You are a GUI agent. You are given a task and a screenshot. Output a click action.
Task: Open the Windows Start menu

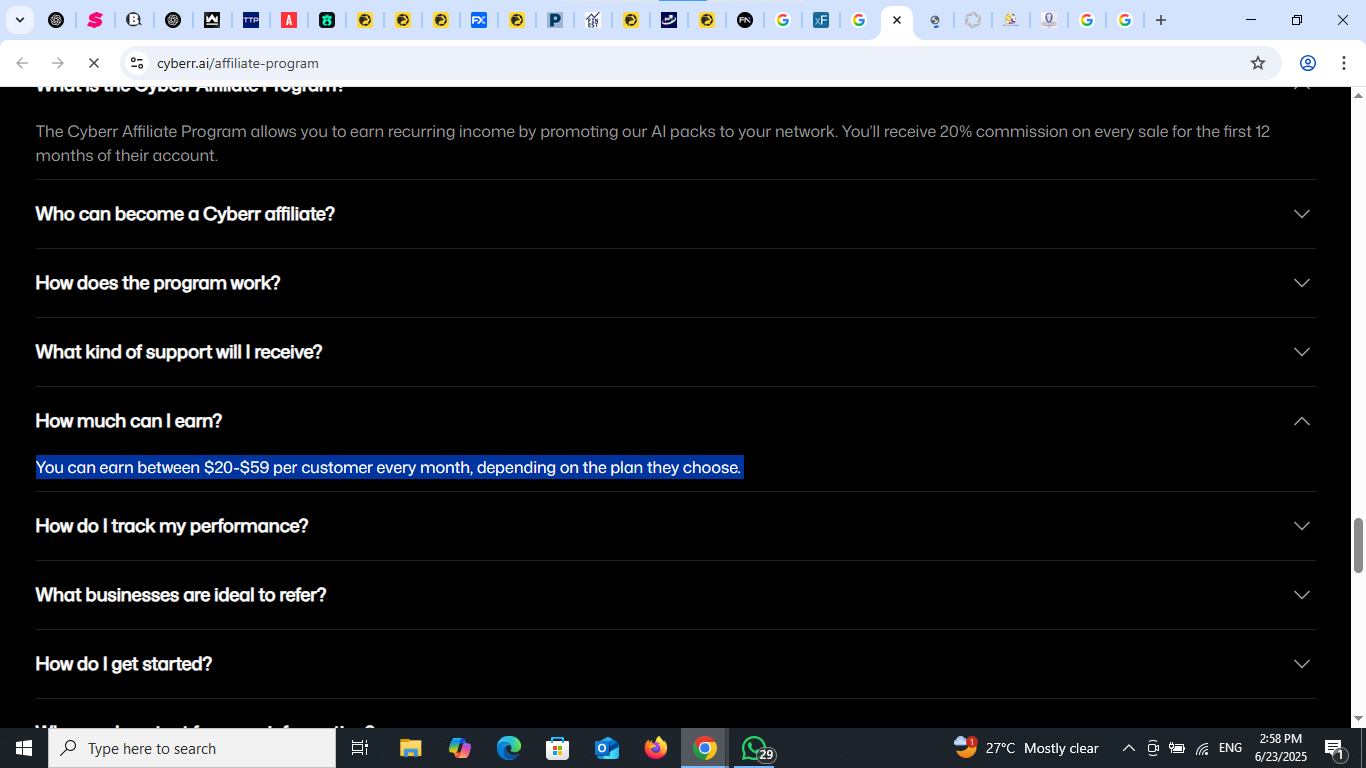(x=24, y=748)
